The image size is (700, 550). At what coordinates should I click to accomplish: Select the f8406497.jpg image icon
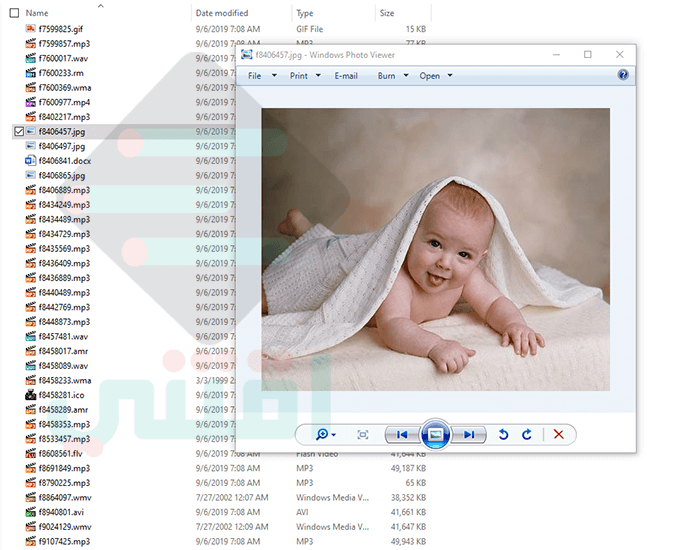[30, 146]
